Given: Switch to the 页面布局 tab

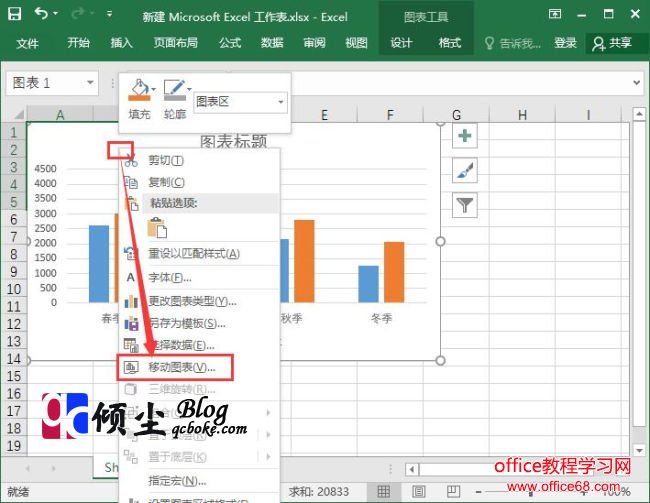Looking at the screenshot, I should tap(175, 43).
